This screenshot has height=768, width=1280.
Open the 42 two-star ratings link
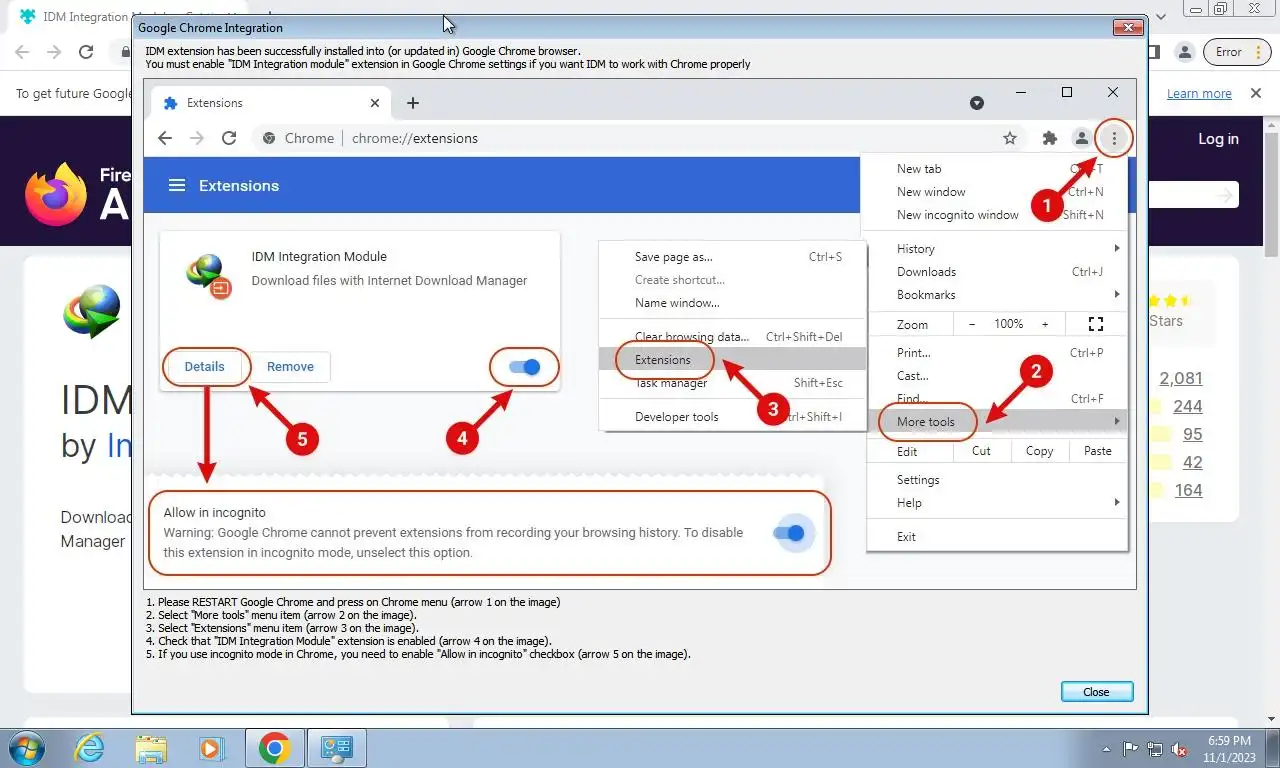(1193, 462)
